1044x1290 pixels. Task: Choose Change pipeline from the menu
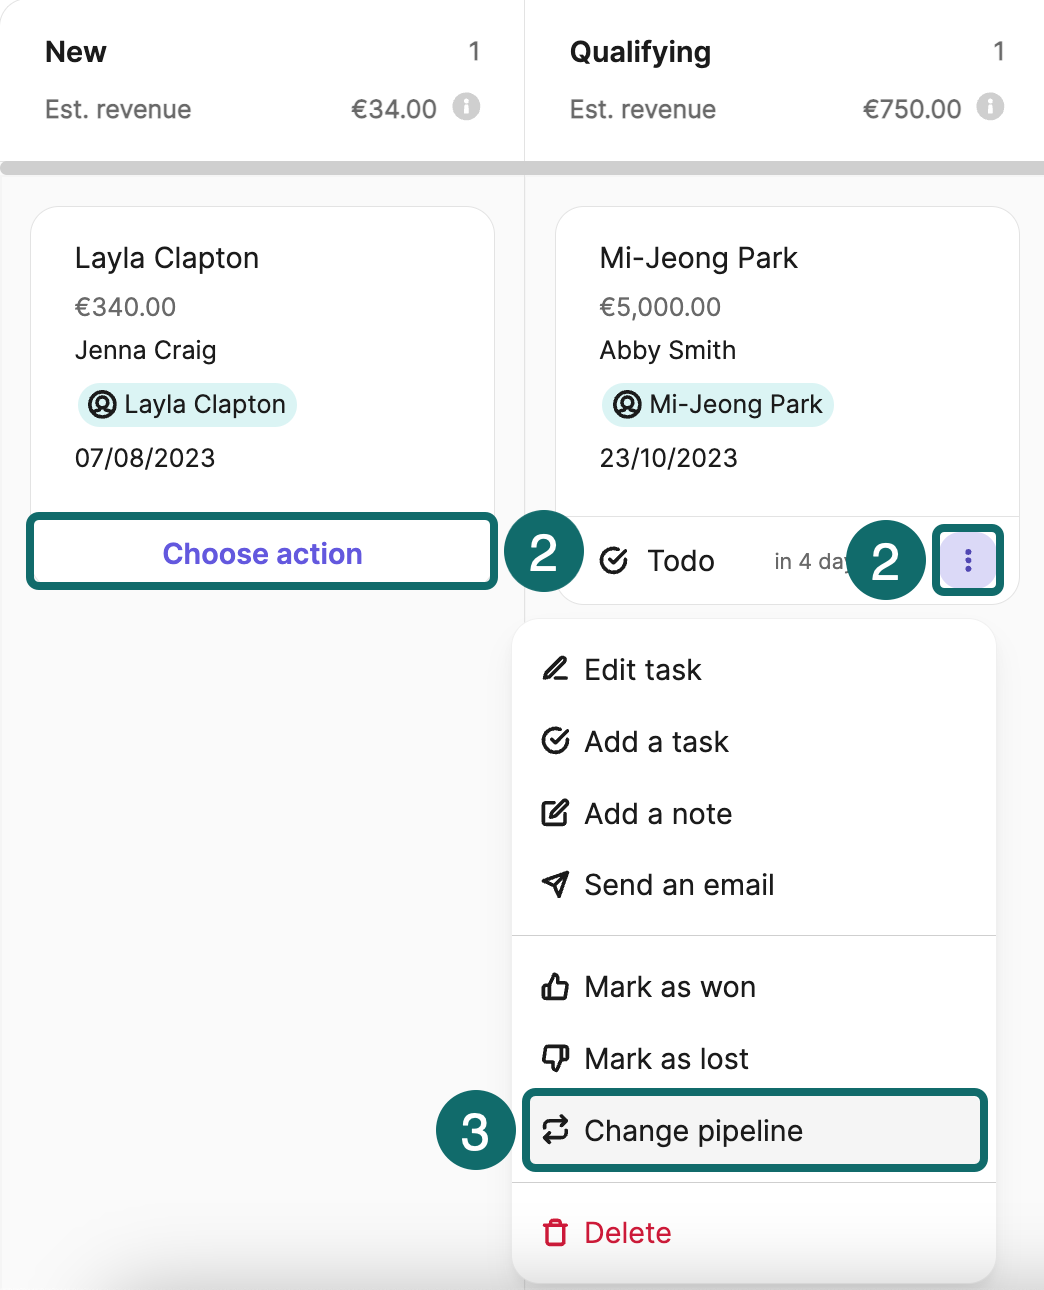[x=754, y=1130]
